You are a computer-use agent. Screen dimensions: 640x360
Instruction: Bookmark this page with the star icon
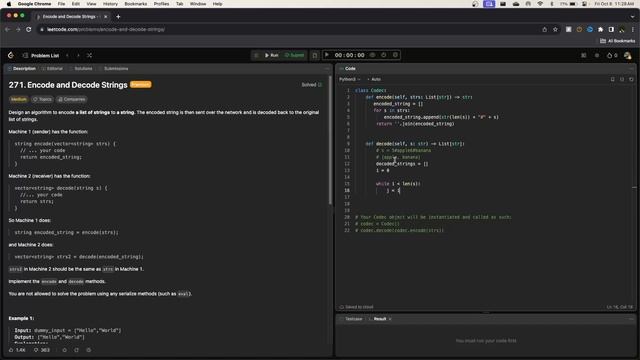(555, 29)
